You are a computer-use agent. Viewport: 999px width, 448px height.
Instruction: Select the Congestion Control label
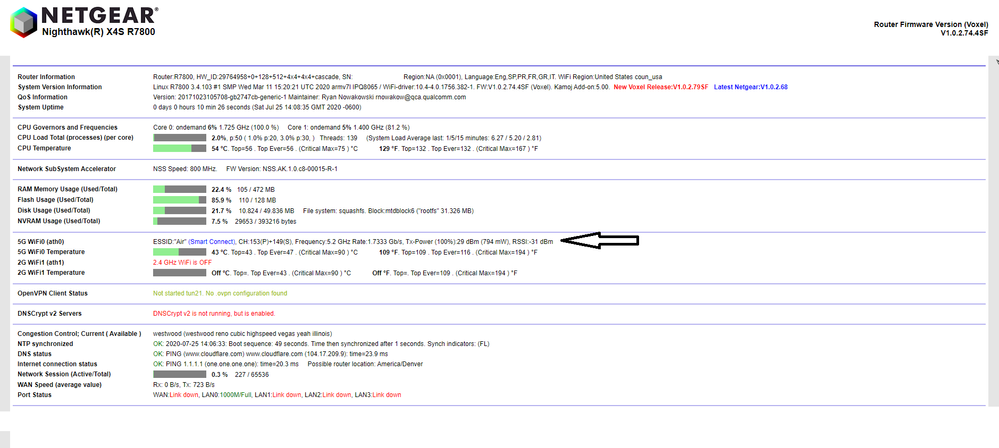pyautogui.click(x=79, y=333)
